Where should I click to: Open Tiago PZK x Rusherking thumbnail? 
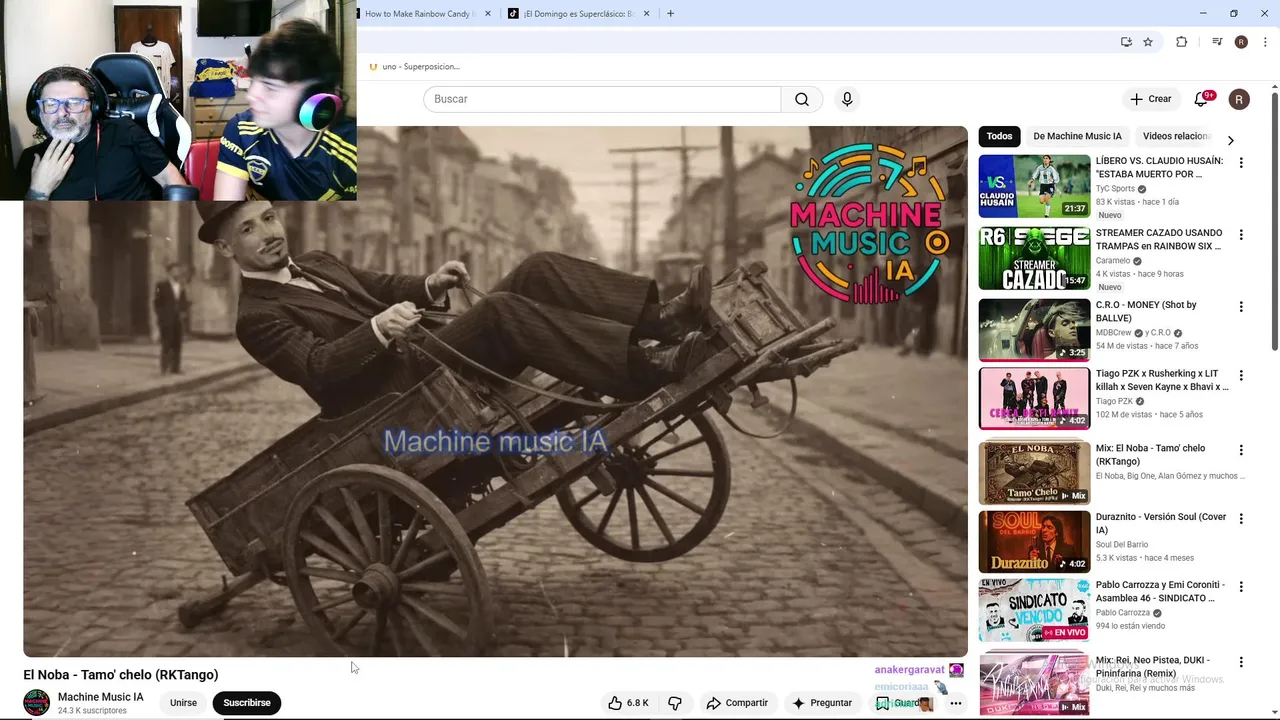pos(1034,399)
